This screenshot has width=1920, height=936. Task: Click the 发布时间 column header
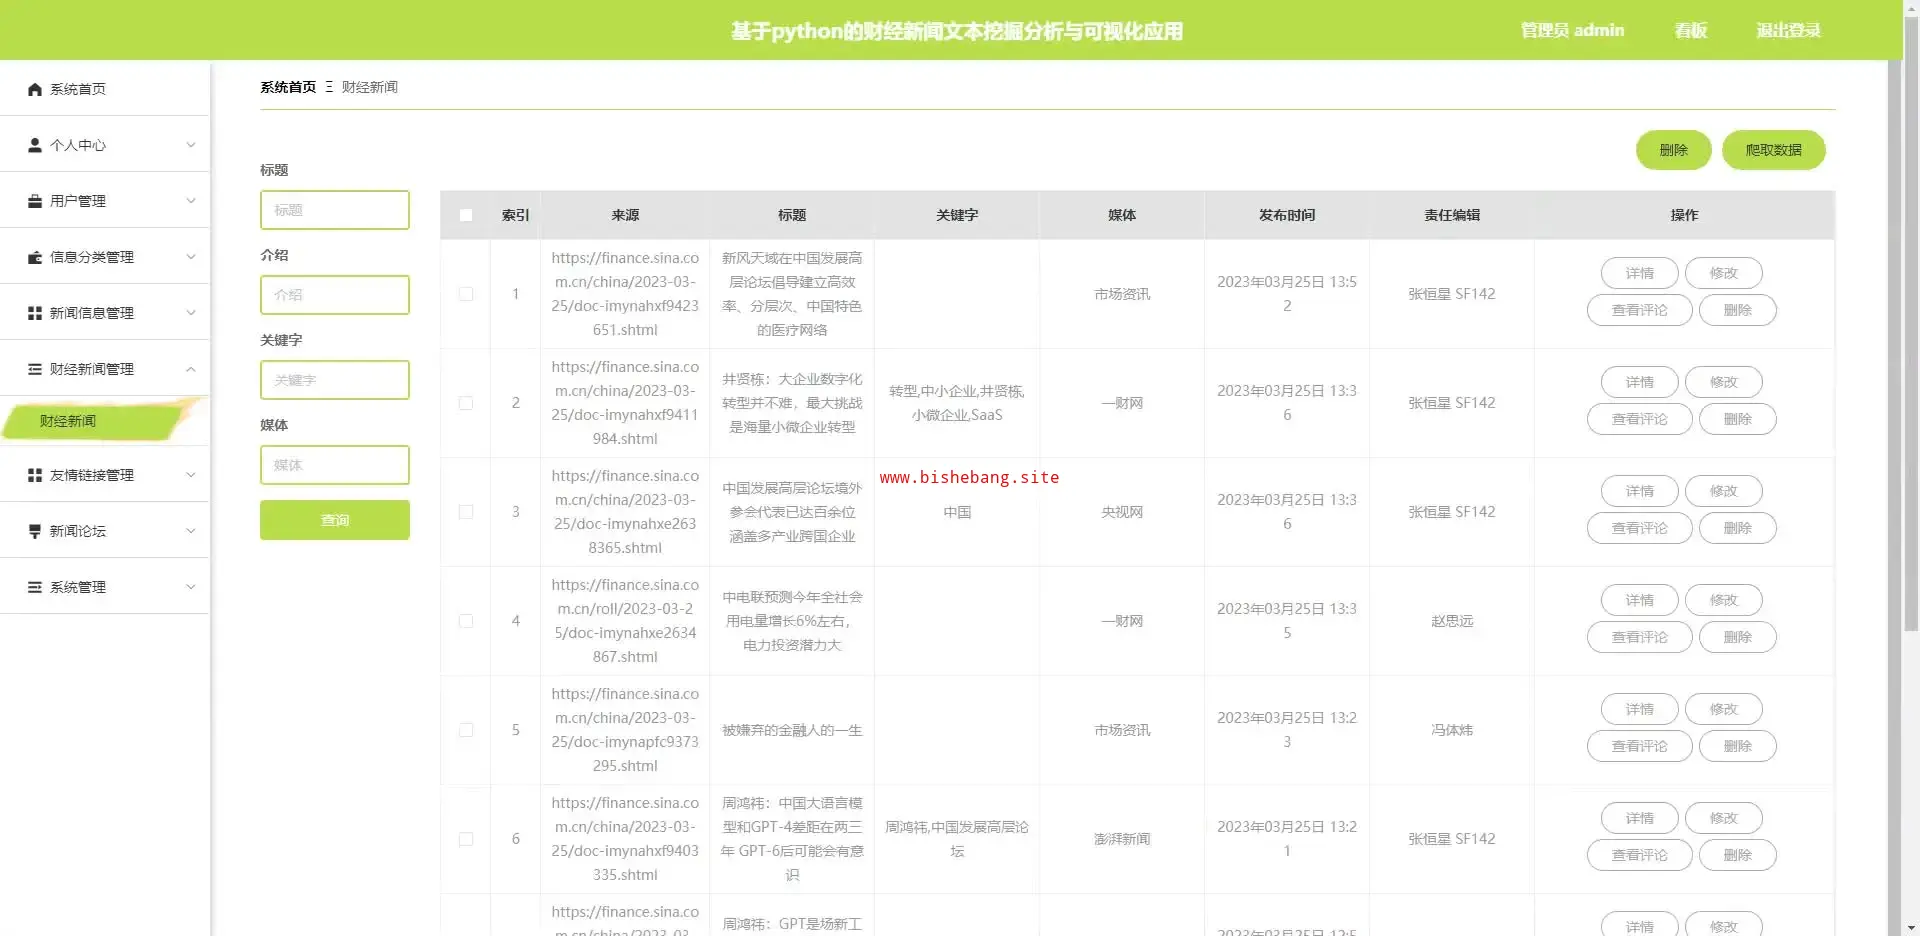(1287, 215)
